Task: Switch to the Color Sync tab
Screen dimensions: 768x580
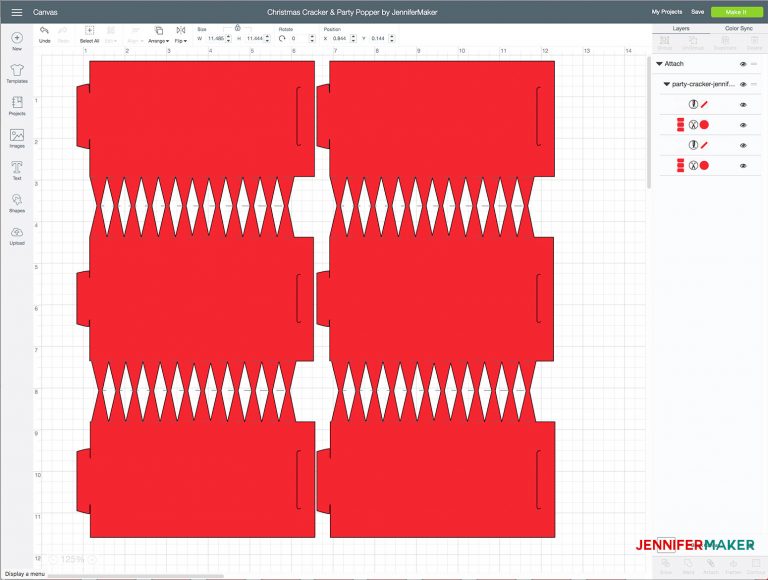Action: pos(739,28)
